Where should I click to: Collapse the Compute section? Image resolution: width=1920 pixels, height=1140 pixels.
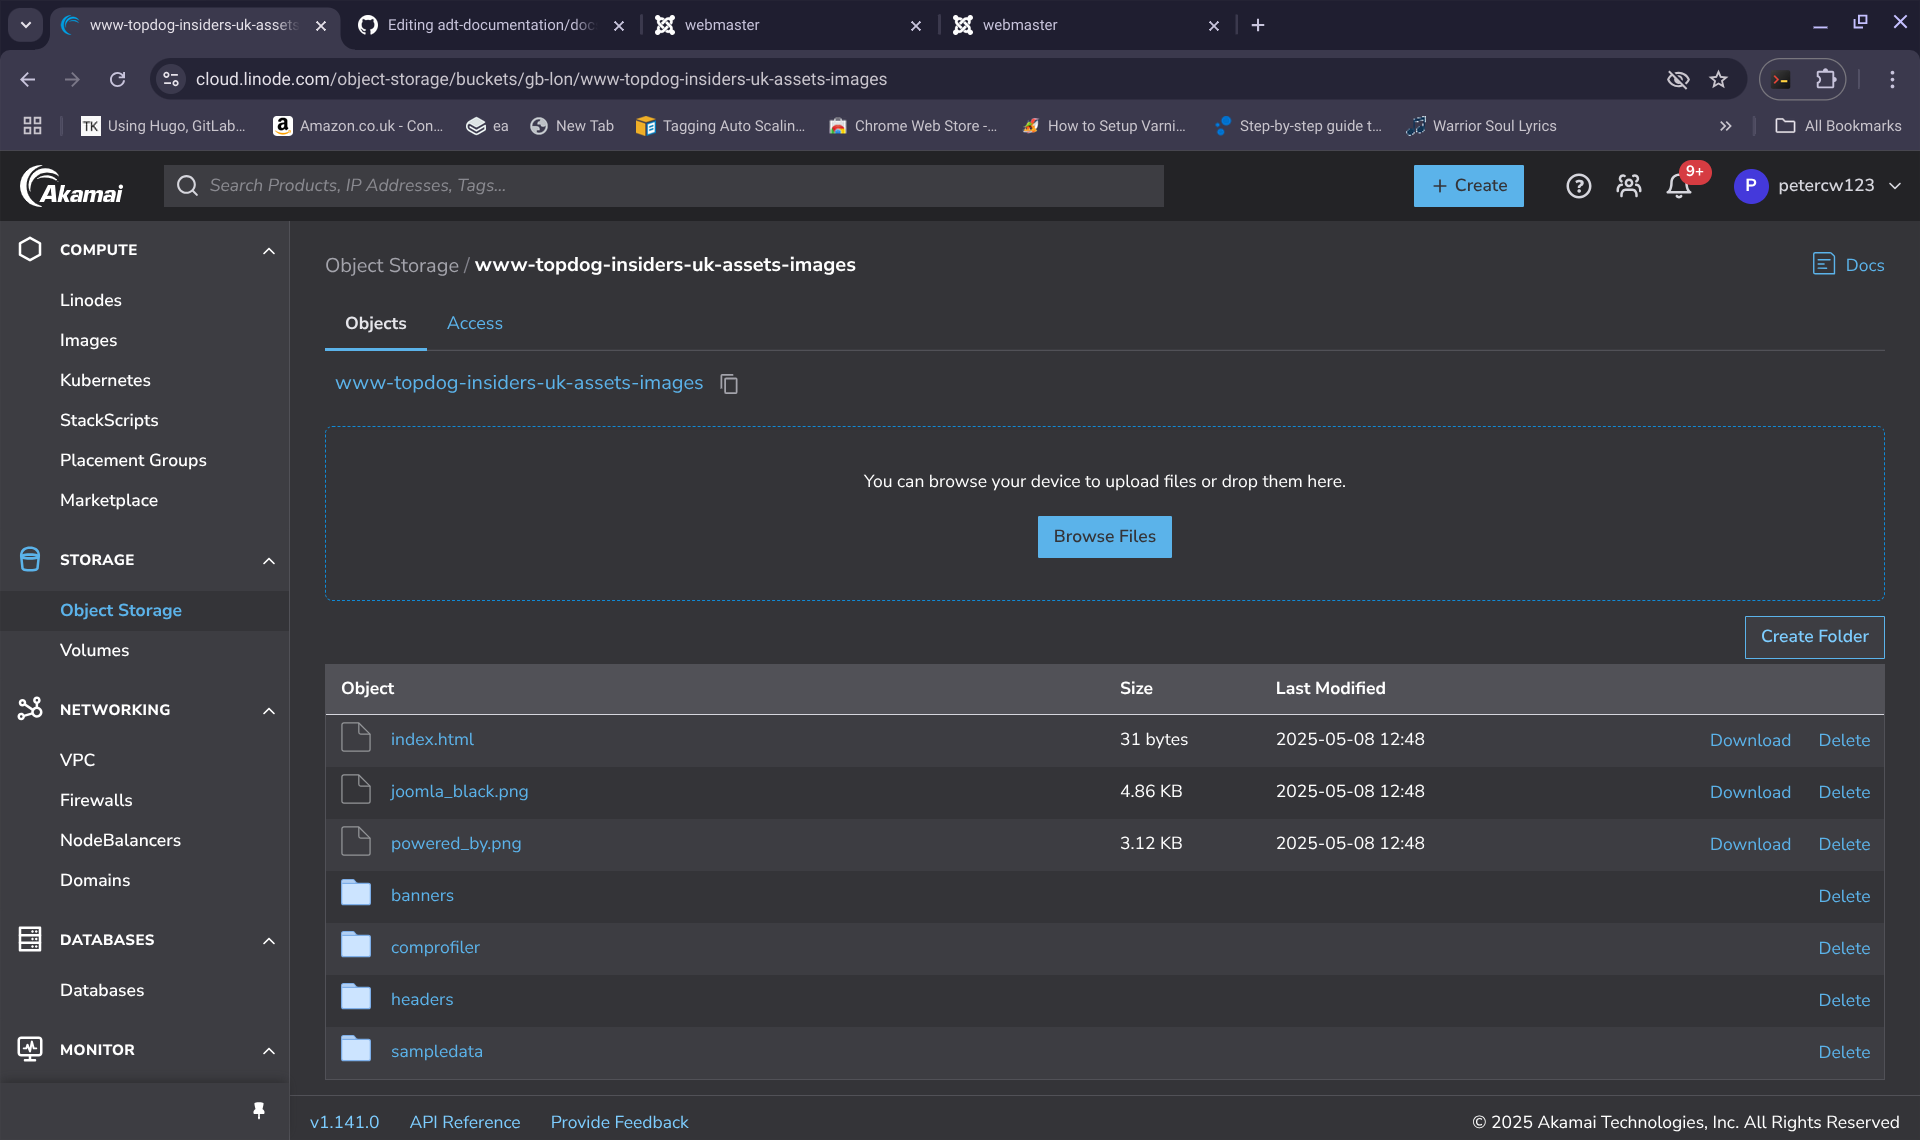tap(268, 251)
